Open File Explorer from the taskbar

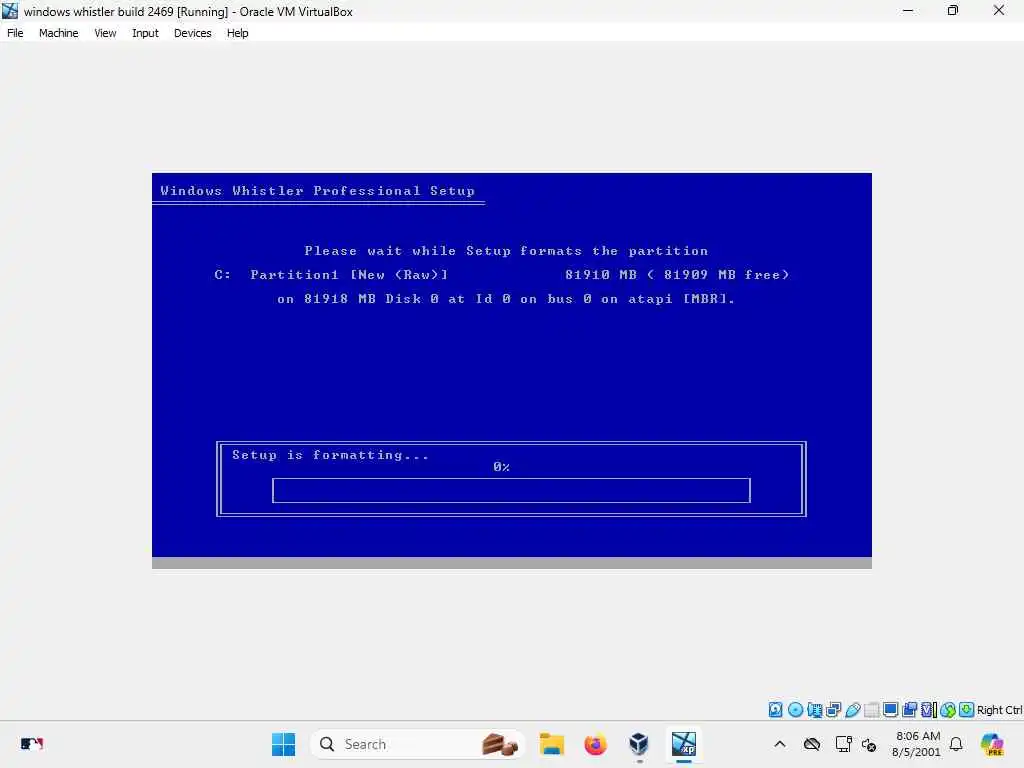click(552, 744)
